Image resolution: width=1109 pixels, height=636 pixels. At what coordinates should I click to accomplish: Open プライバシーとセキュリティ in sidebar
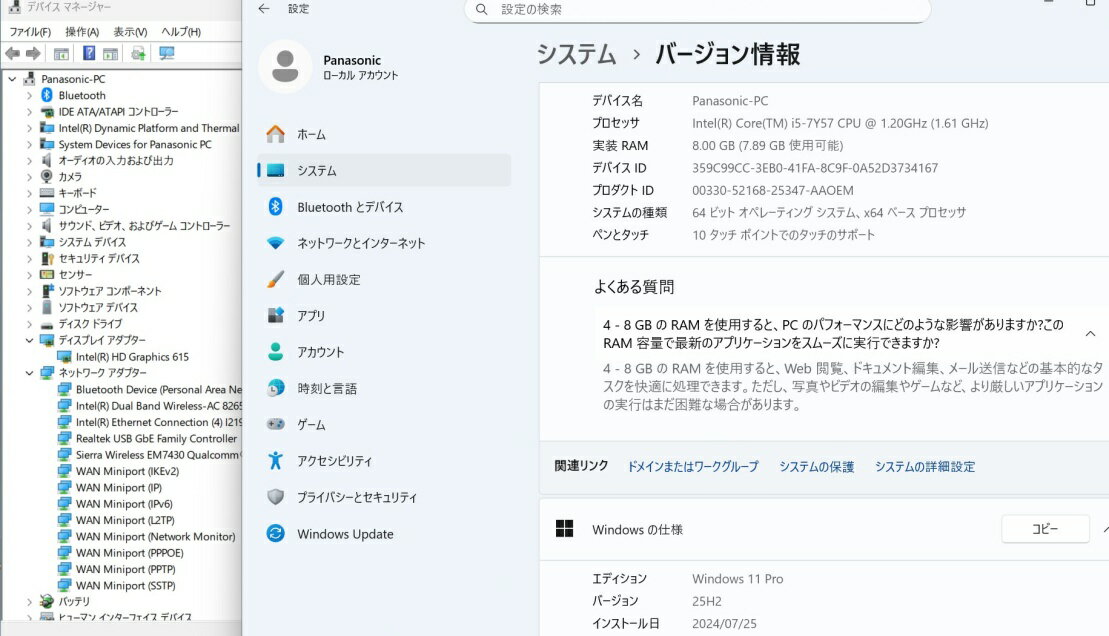pos(356,497)
